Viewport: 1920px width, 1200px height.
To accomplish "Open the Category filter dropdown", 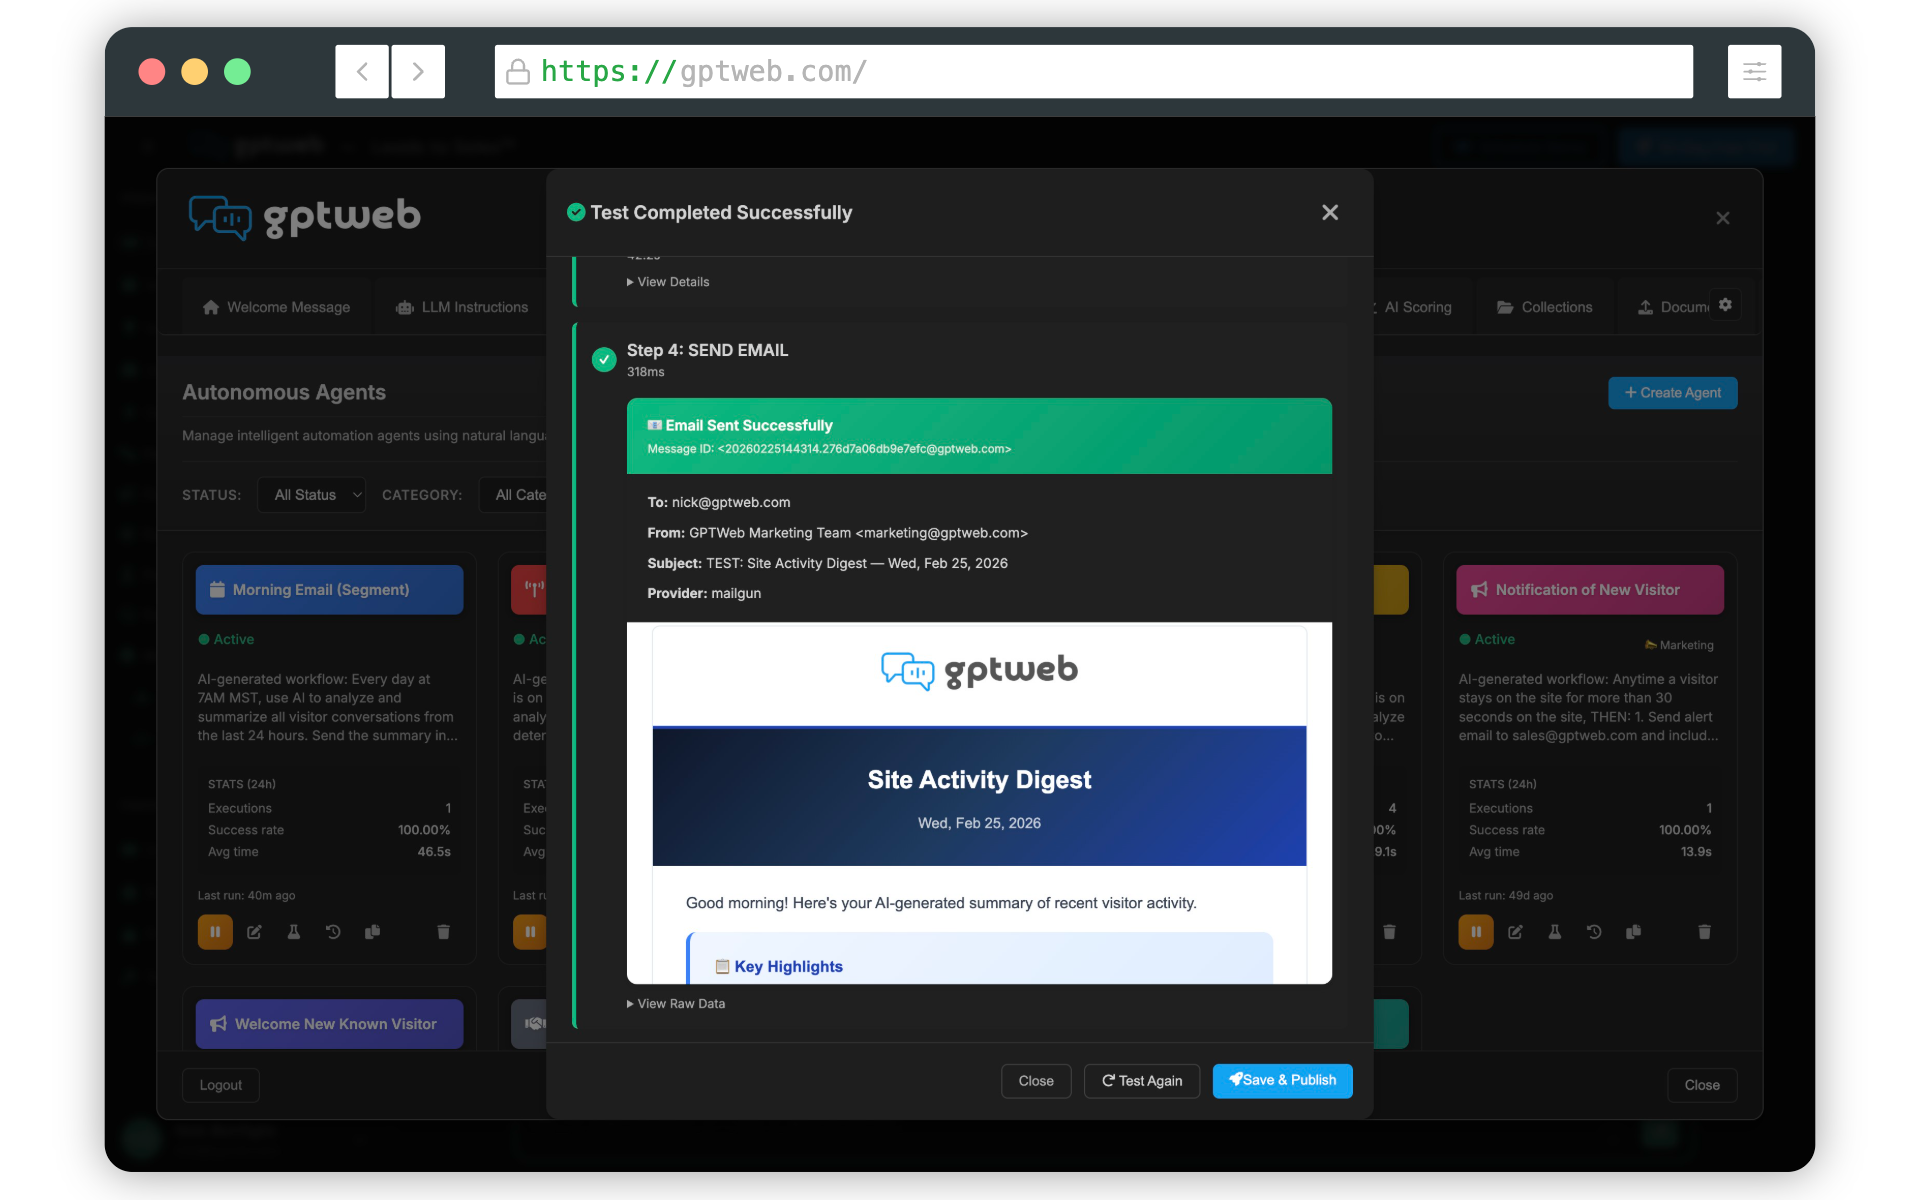I will pyautogui.click(x=514, y=495).
